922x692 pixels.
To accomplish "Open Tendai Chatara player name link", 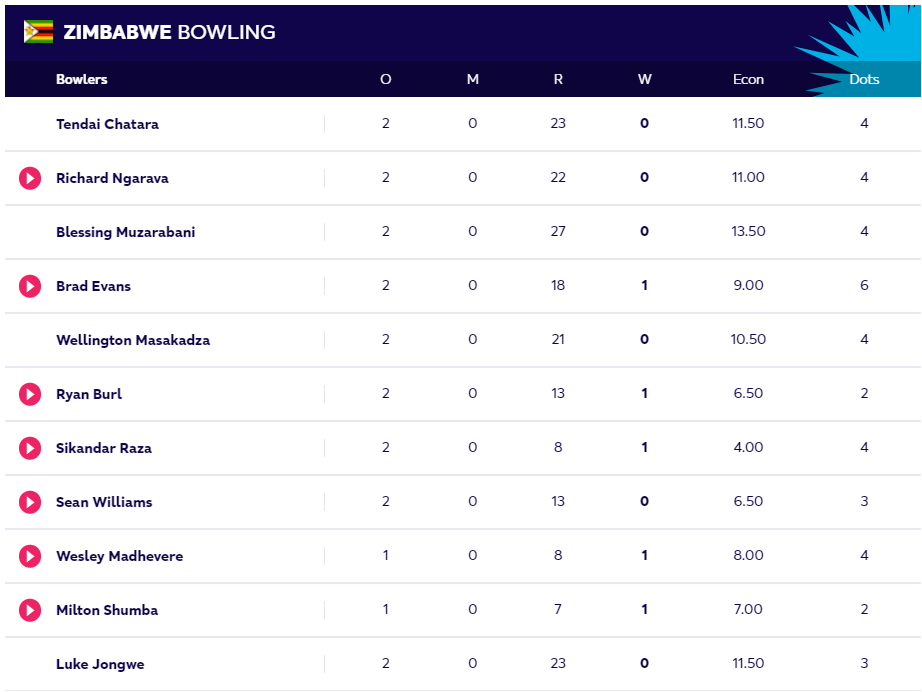I will 108,124.
